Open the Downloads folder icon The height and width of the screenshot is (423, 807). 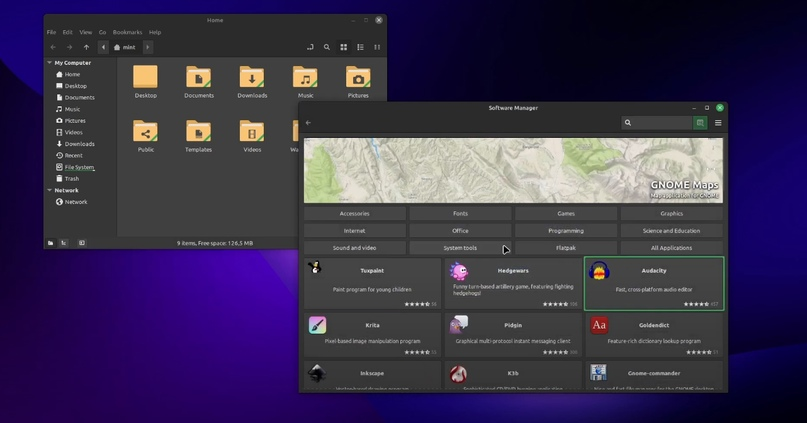pos(252,79)
